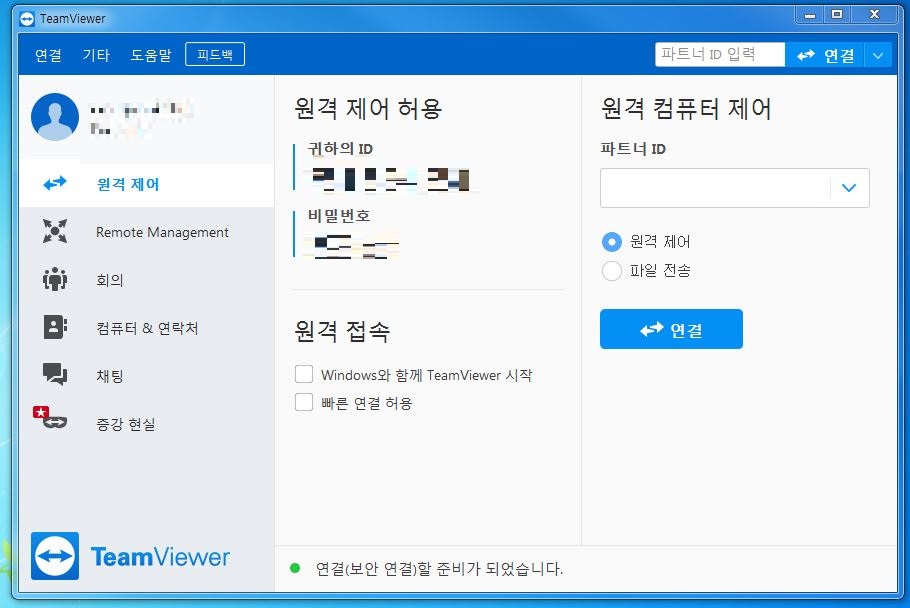Switch to the Remote Management tab label
This screenshot has width=910, height=608.
point(162,232)
